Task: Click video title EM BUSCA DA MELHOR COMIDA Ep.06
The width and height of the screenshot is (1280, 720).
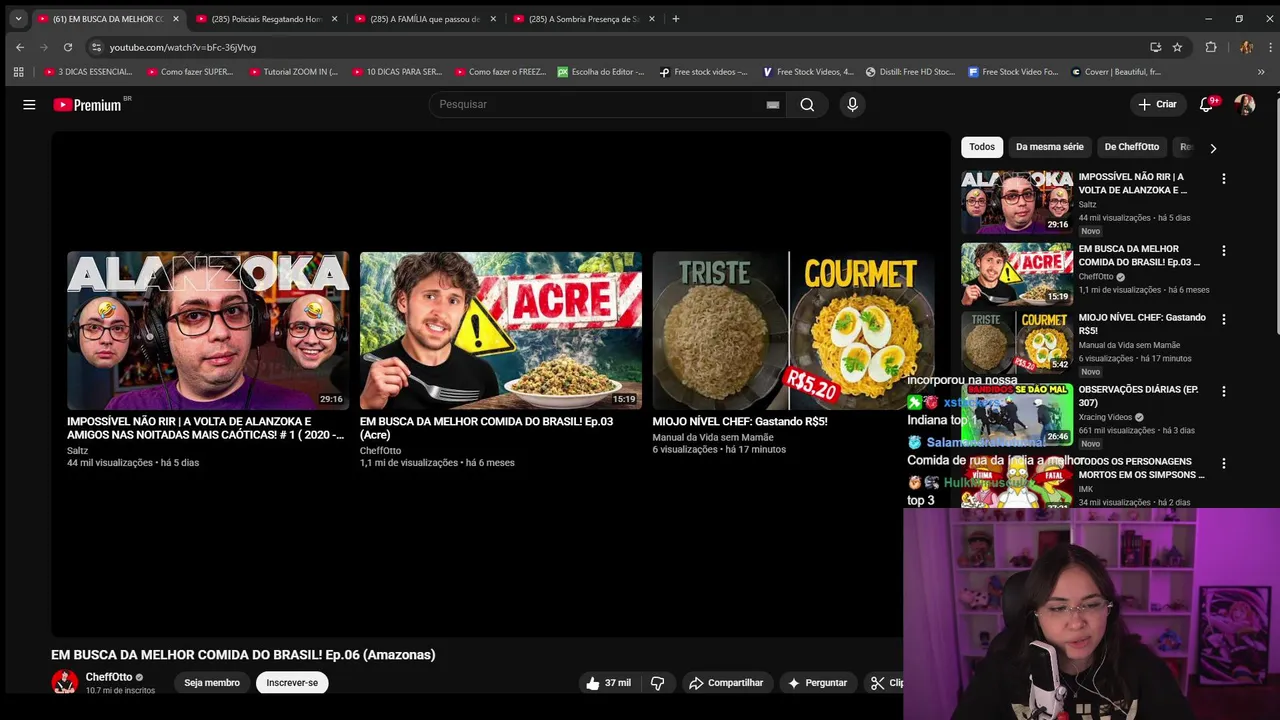Action: click(243, 655)
